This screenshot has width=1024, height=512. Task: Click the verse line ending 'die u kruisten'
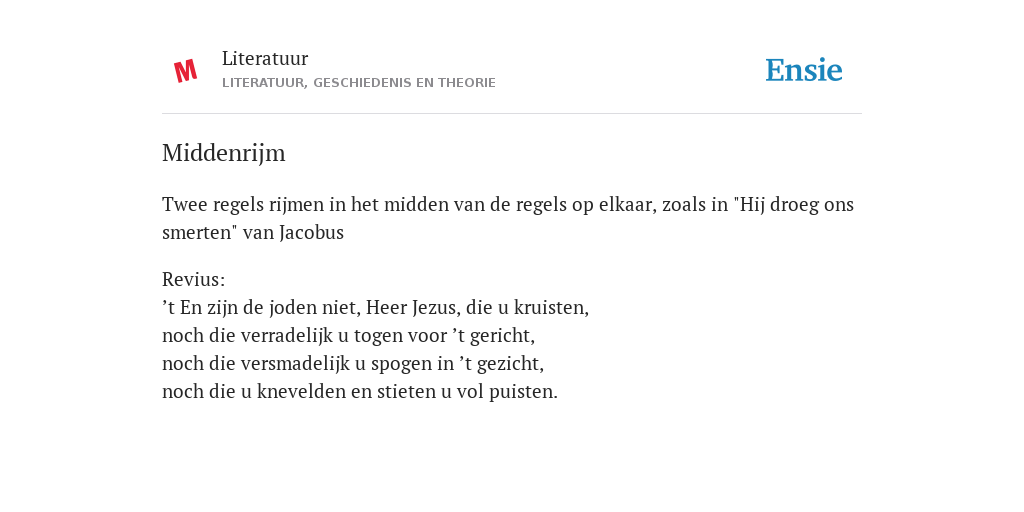click(376, 308)
